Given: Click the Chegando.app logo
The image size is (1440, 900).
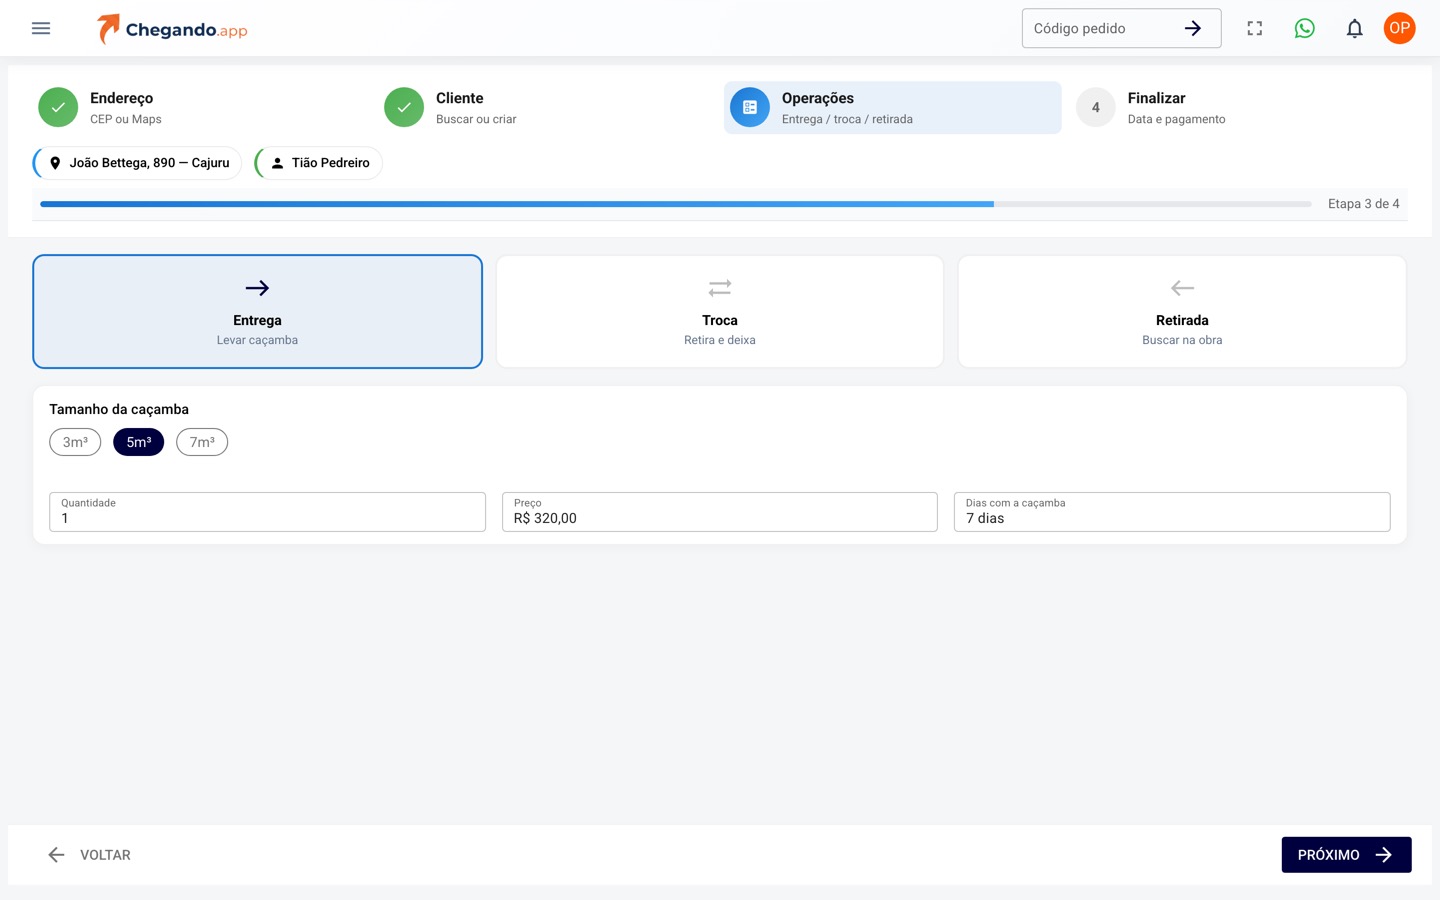Looking at the screenshot, I should [172, 29].
